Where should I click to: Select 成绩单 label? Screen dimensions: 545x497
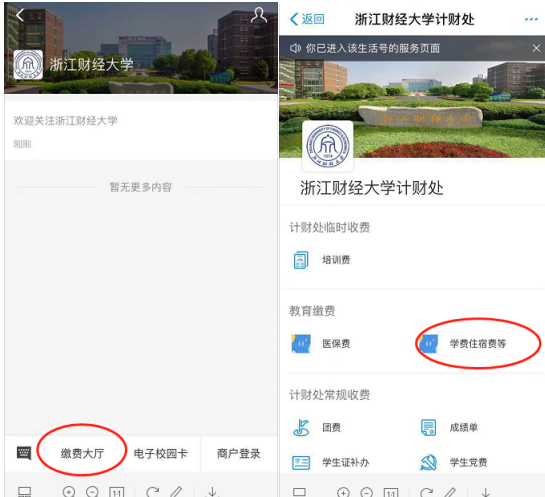(464, 427)
